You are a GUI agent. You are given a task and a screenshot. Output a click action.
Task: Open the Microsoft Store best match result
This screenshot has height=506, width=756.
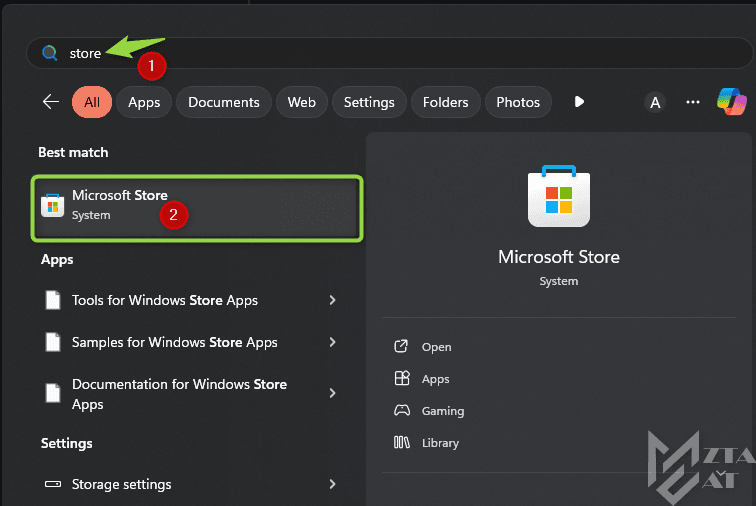(x=197, y=208)
